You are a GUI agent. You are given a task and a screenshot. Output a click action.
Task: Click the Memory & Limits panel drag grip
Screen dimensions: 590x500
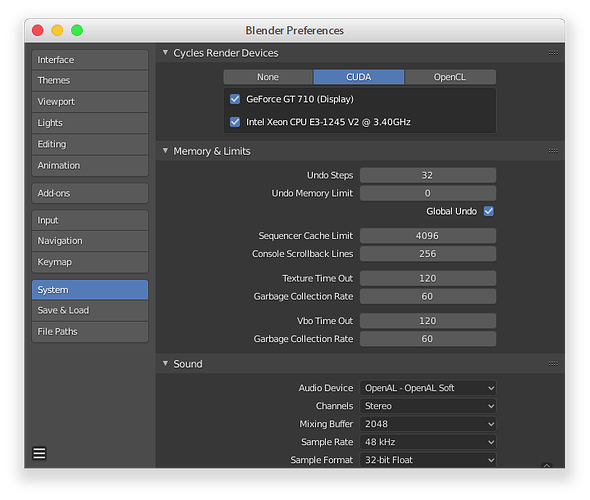point(553,151)
